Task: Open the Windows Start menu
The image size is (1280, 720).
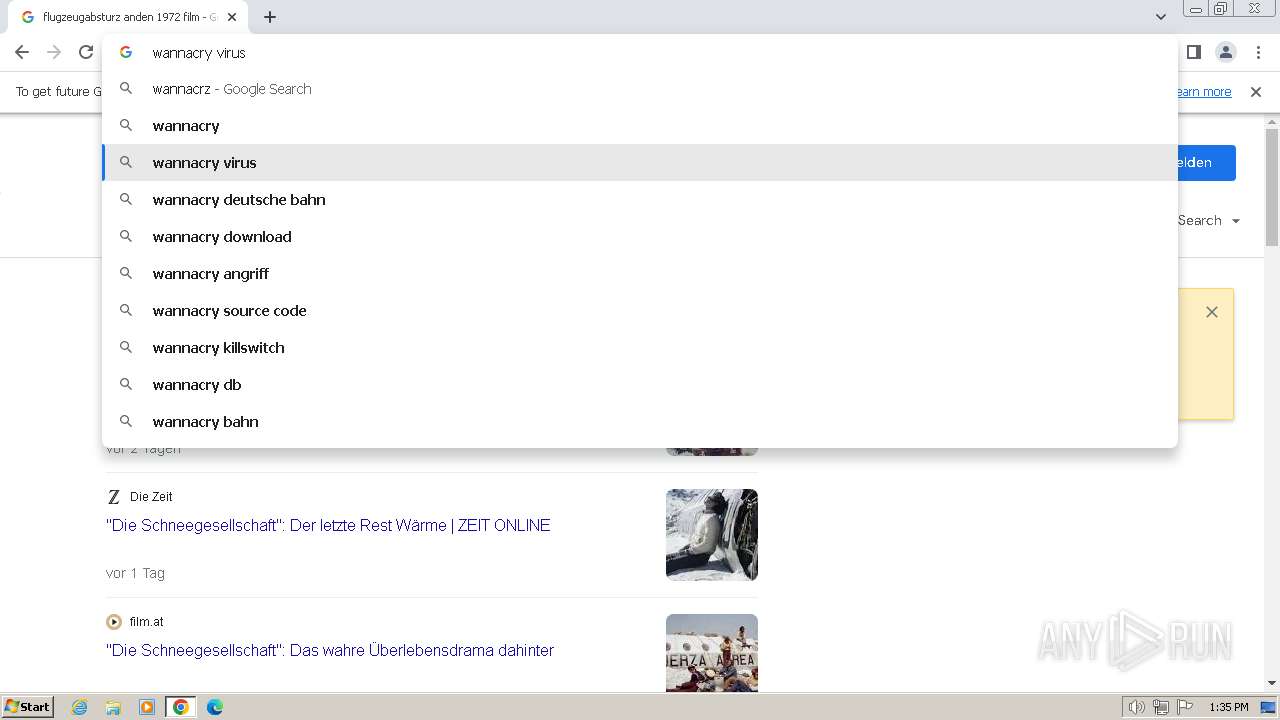Action: click(x=27, y=707)
